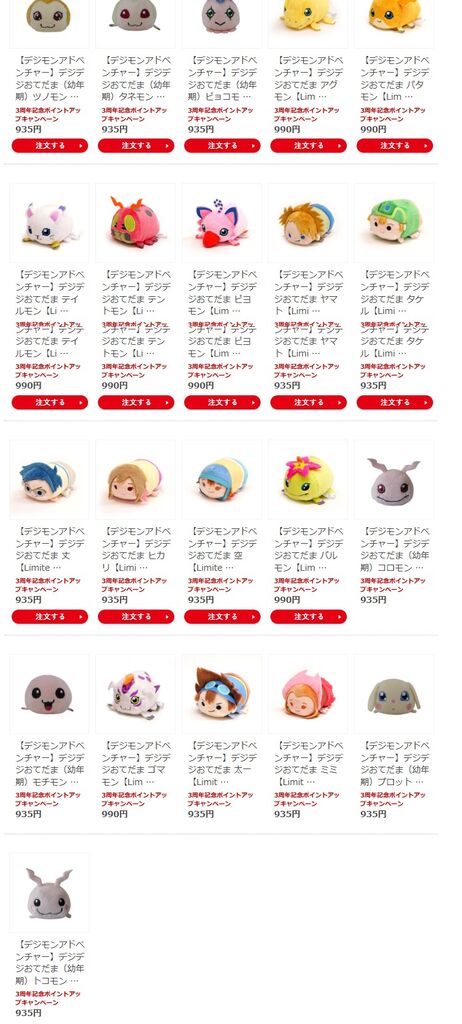The image size is (462, 1024).
Task: Open the Plotmon plush title link
Action: pyautogui.click(x=394, y=763)
